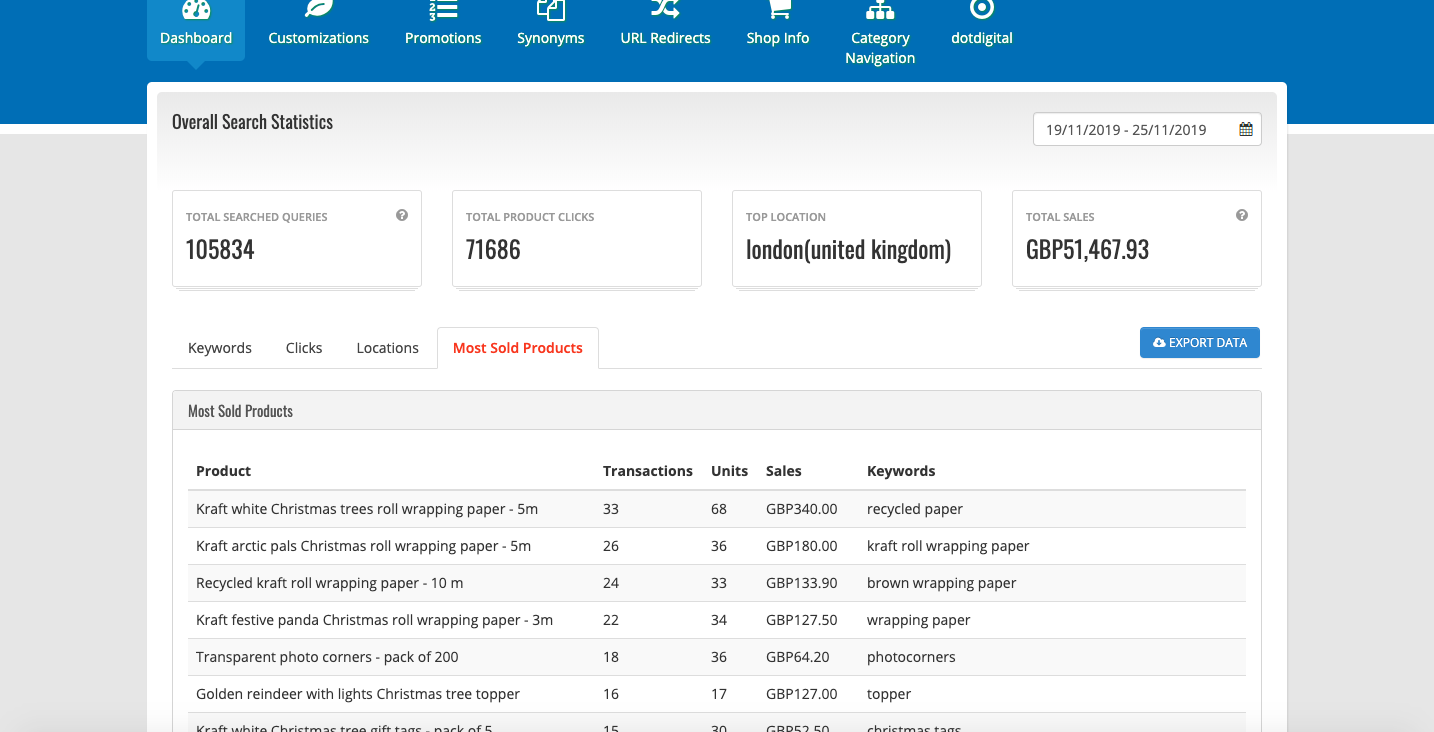Screen dimensions: 1434x732
Task: Open the dotdigital menu label
Action: [982, 38]
